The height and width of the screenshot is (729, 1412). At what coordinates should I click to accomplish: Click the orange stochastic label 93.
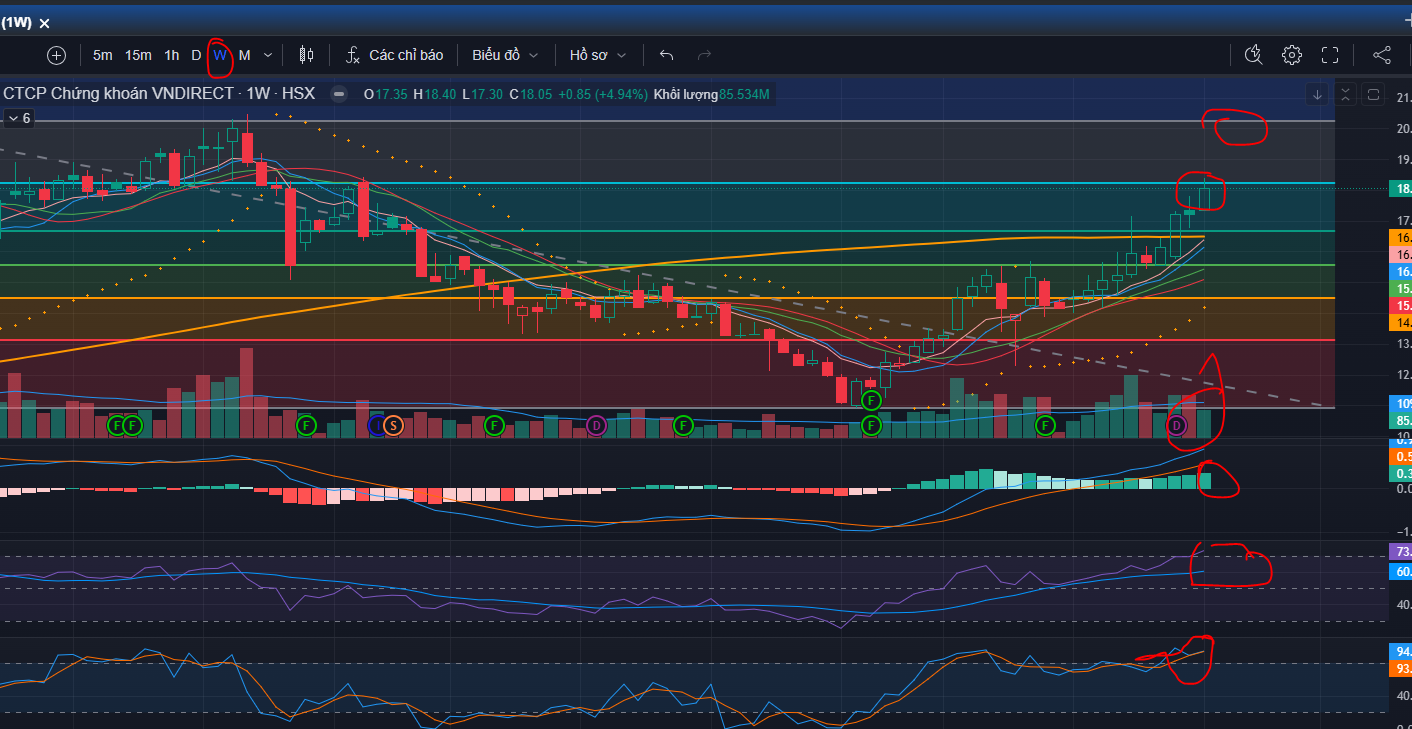[x=1401, y=669]
